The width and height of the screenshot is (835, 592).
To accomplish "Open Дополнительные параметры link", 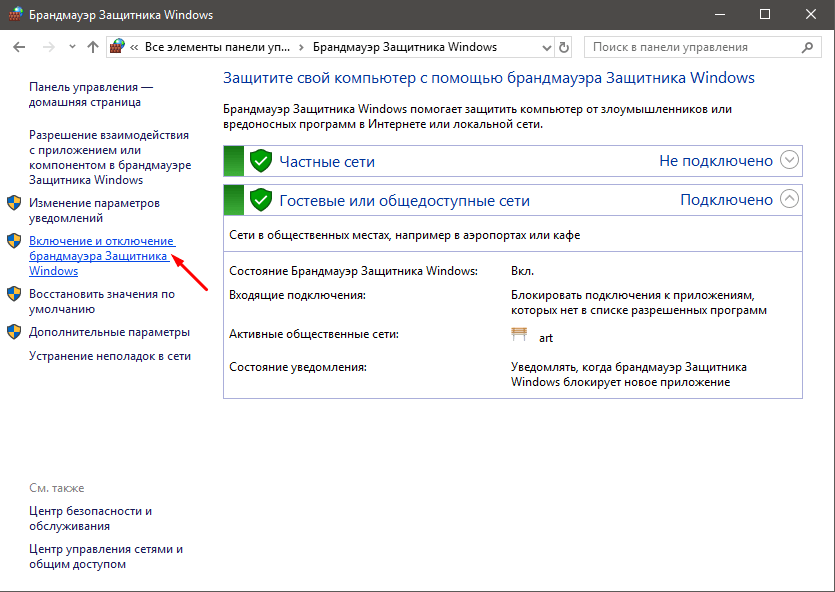I will pos(109,332).
